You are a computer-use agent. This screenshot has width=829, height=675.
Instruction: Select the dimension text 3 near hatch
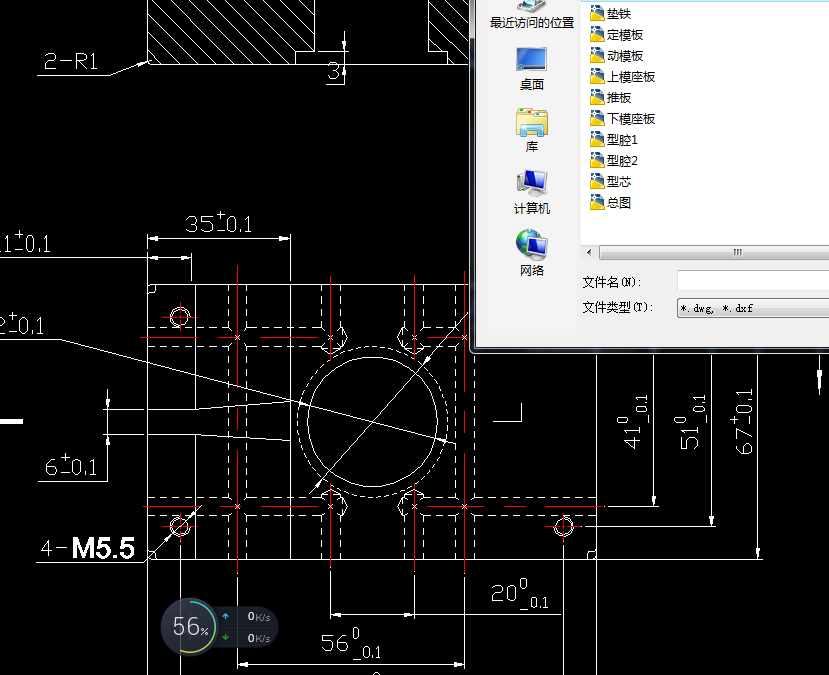point(333,70)
